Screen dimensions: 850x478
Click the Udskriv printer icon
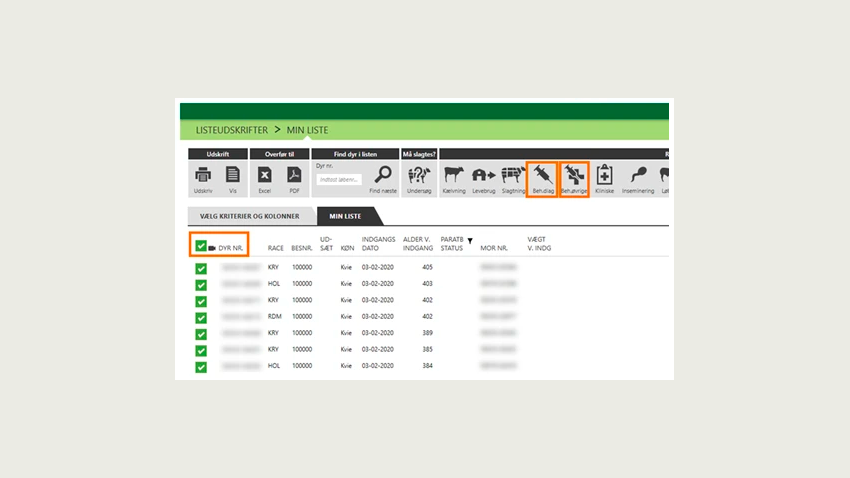[203, 175]
